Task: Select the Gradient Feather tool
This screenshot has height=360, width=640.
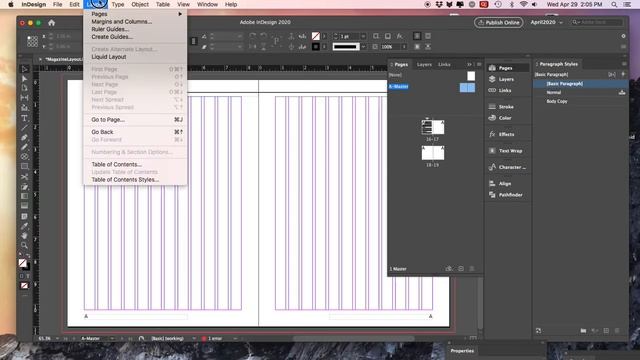Action: point(24,206)
